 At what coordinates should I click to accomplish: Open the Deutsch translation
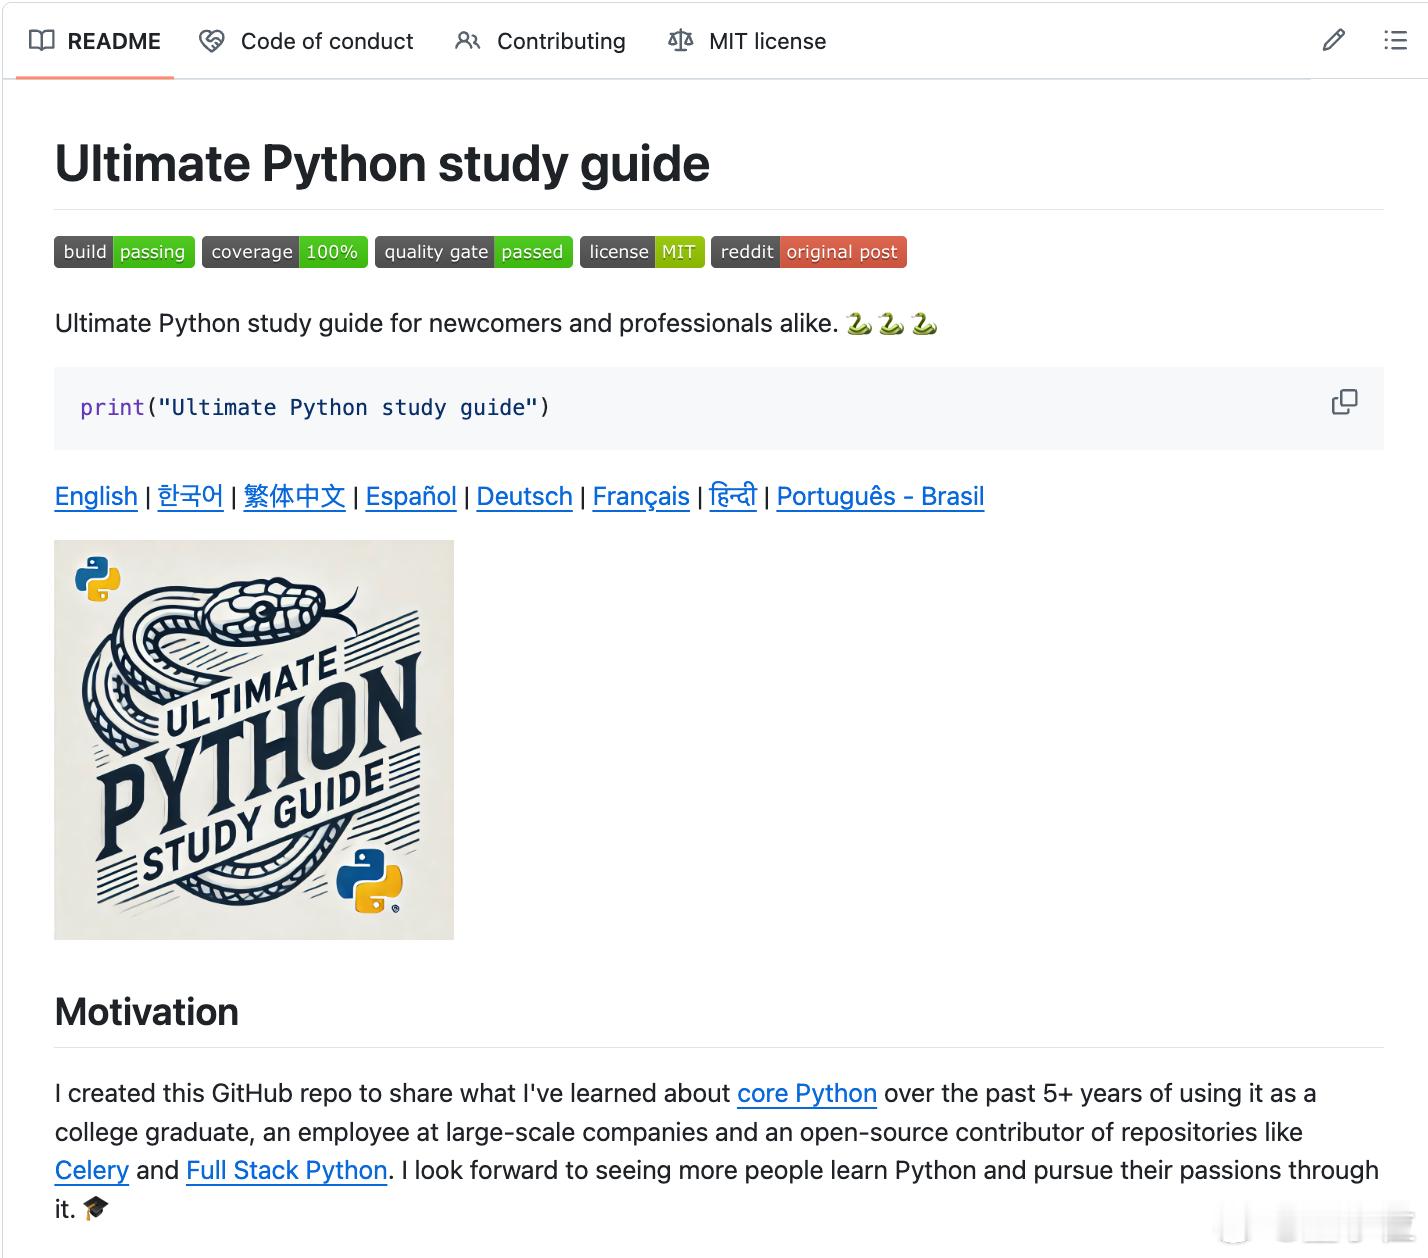pyautogui.click(x=524, y=496)
